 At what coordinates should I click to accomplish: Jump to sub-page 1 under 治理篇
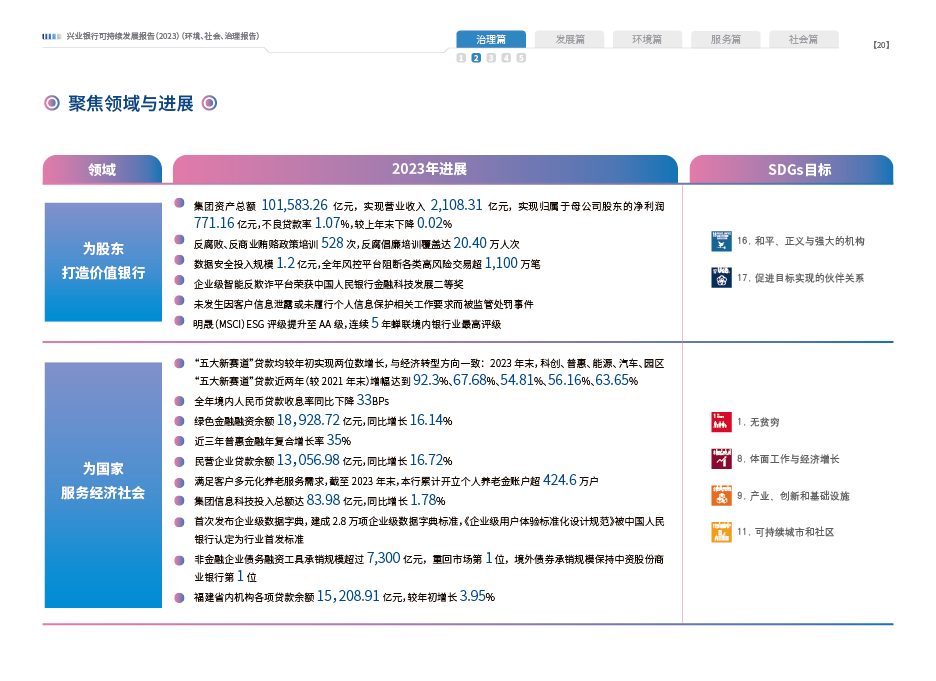pos(461,58)
